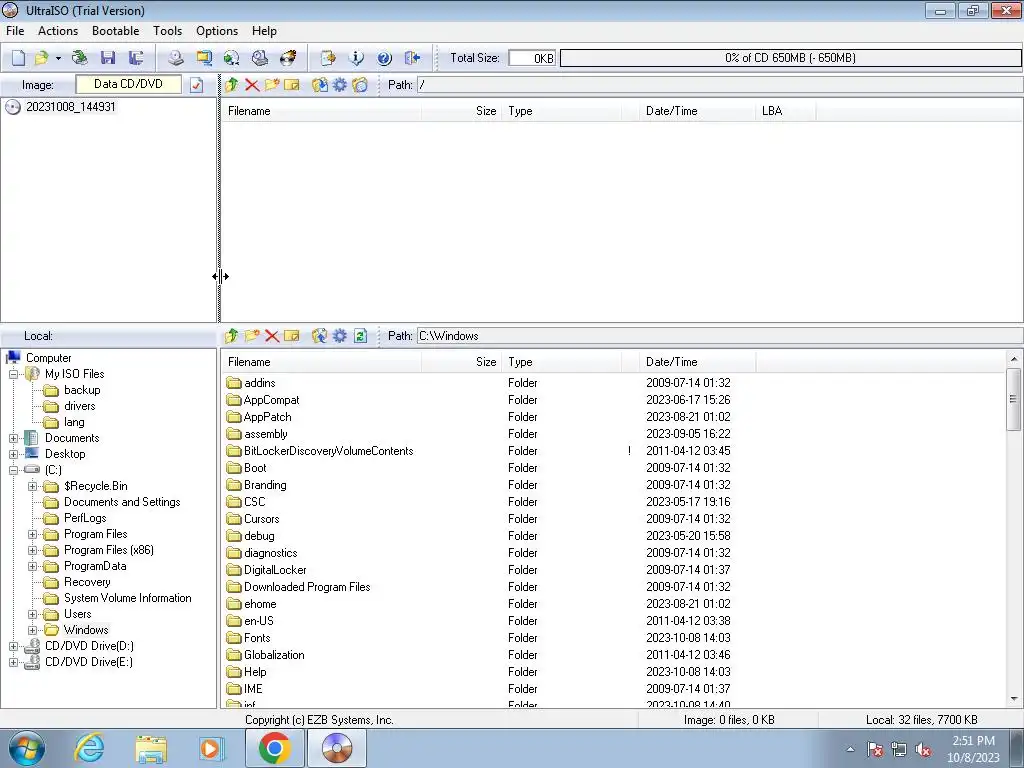Image resolution: width=1024 pixels, height=768 pixels.
Task: Open the Bootable menu
Action: click(x=116, y=31)
